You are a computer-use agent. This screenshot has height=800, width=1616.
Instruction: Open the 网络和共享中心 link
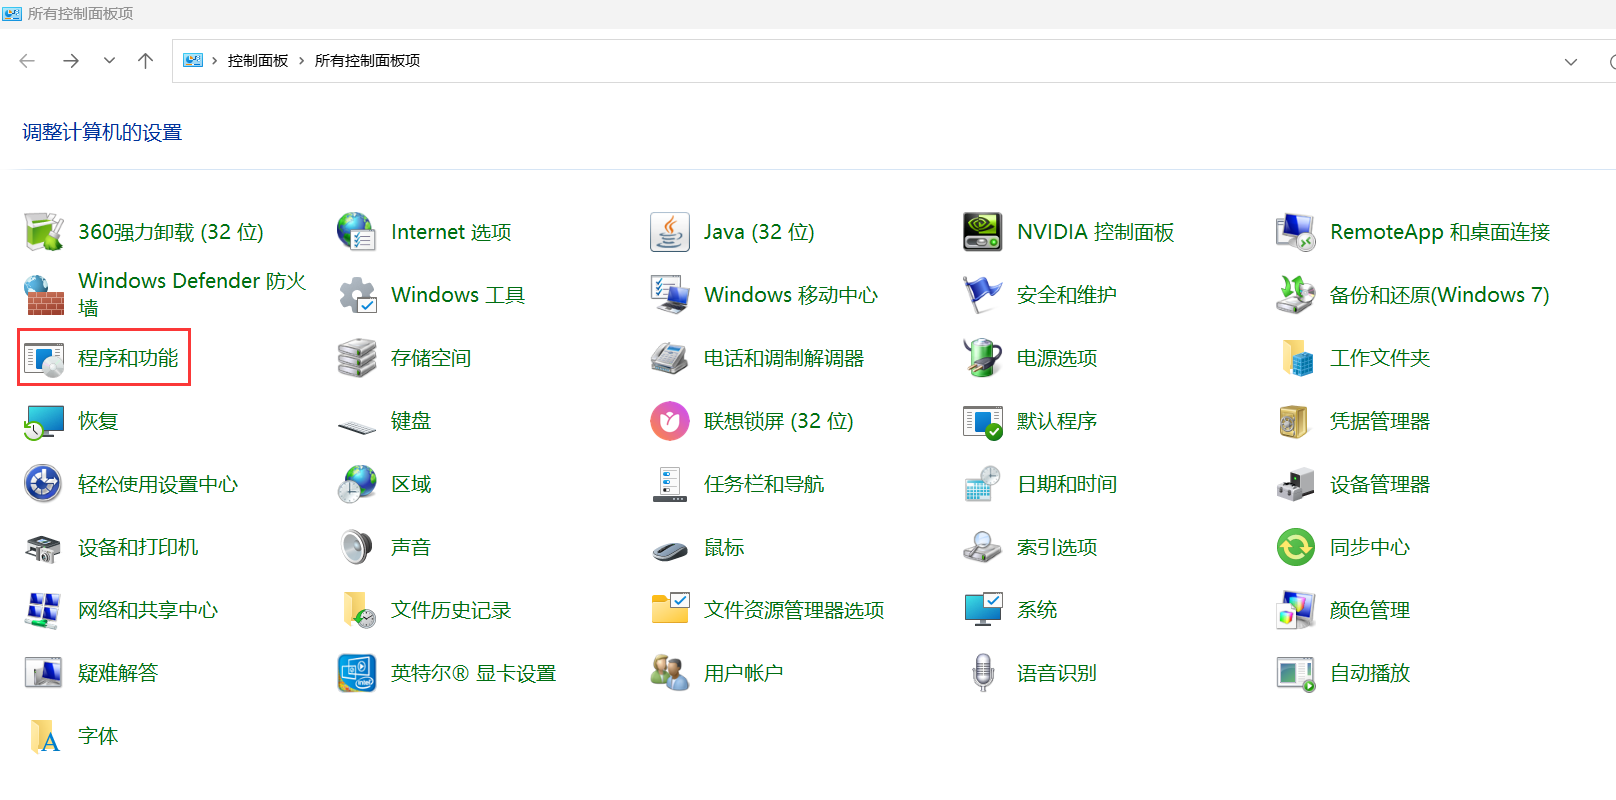pyautogui.click(x=147, y=610)
